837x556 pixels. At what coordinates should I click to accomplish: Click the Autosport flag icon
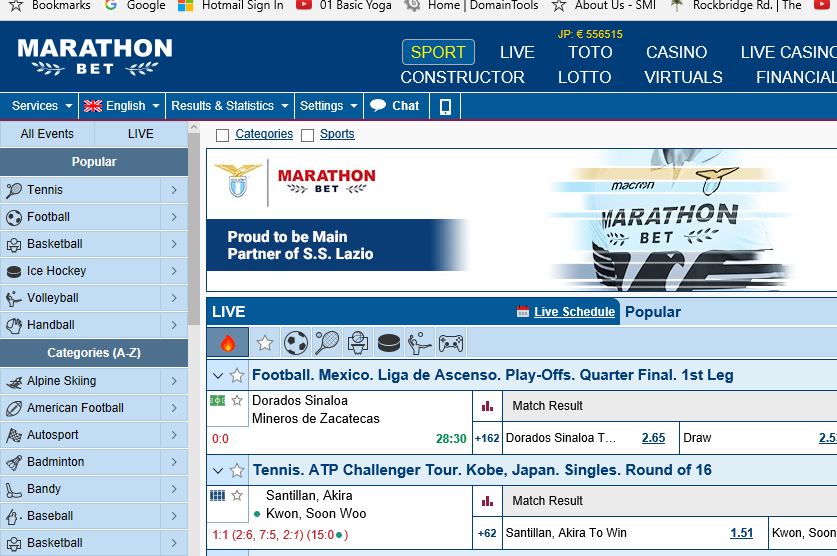coord(14,435)
